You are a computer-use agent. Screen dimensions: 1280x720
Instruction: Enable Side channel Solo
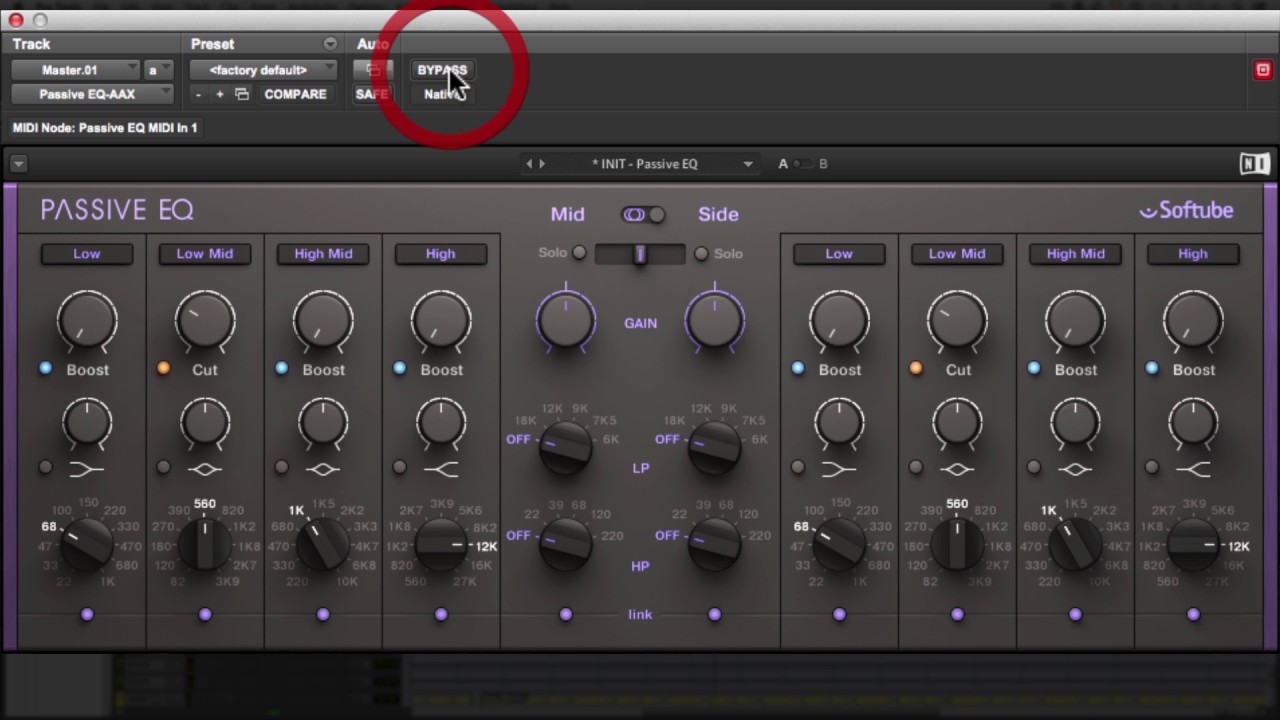click(701, 253)
